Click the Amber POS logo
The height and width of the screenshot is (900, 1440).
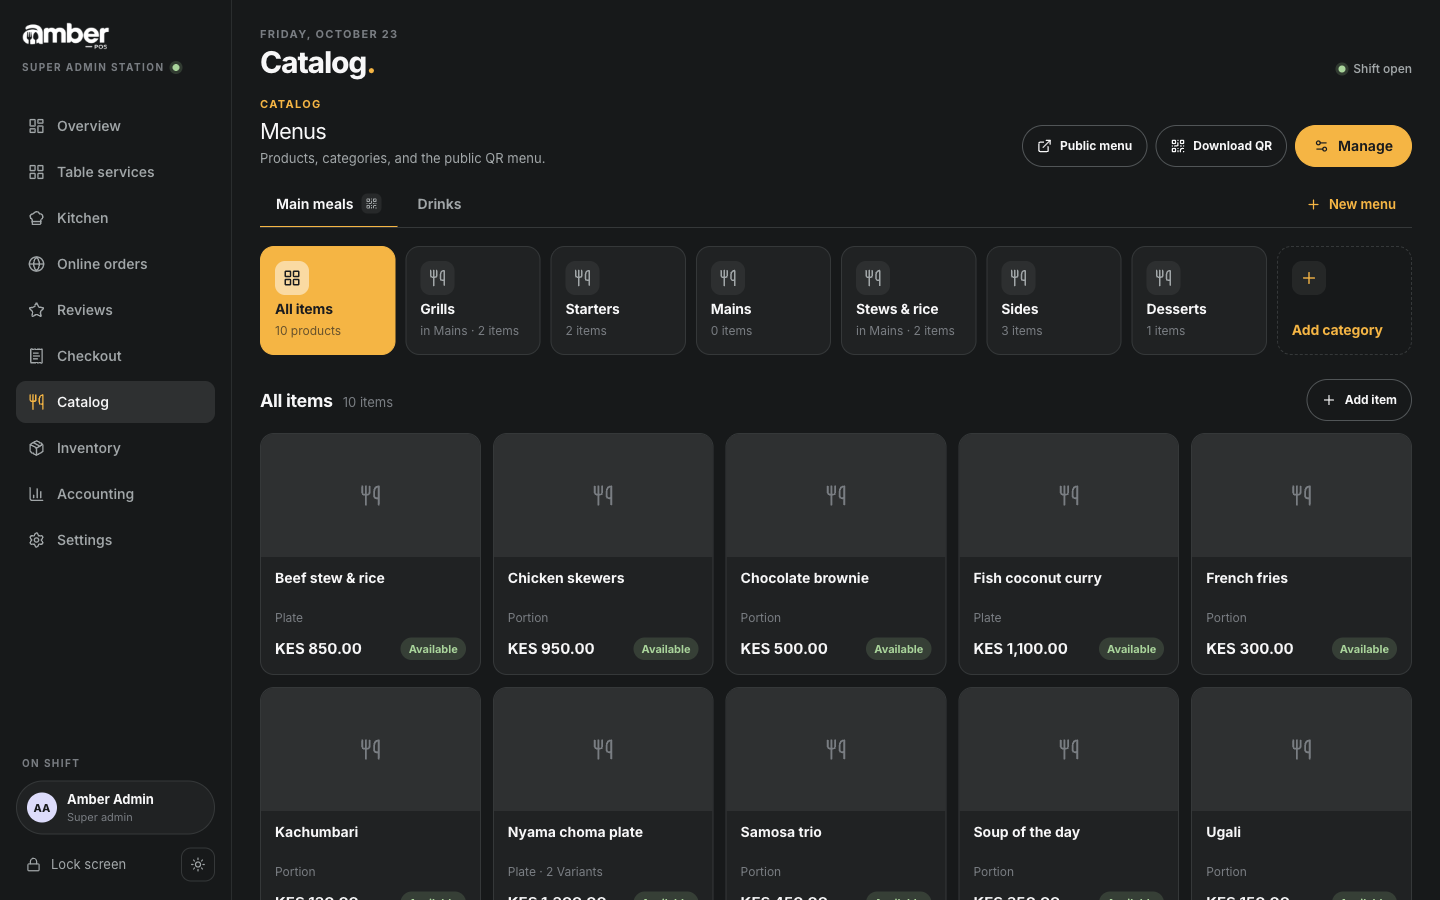66,36
